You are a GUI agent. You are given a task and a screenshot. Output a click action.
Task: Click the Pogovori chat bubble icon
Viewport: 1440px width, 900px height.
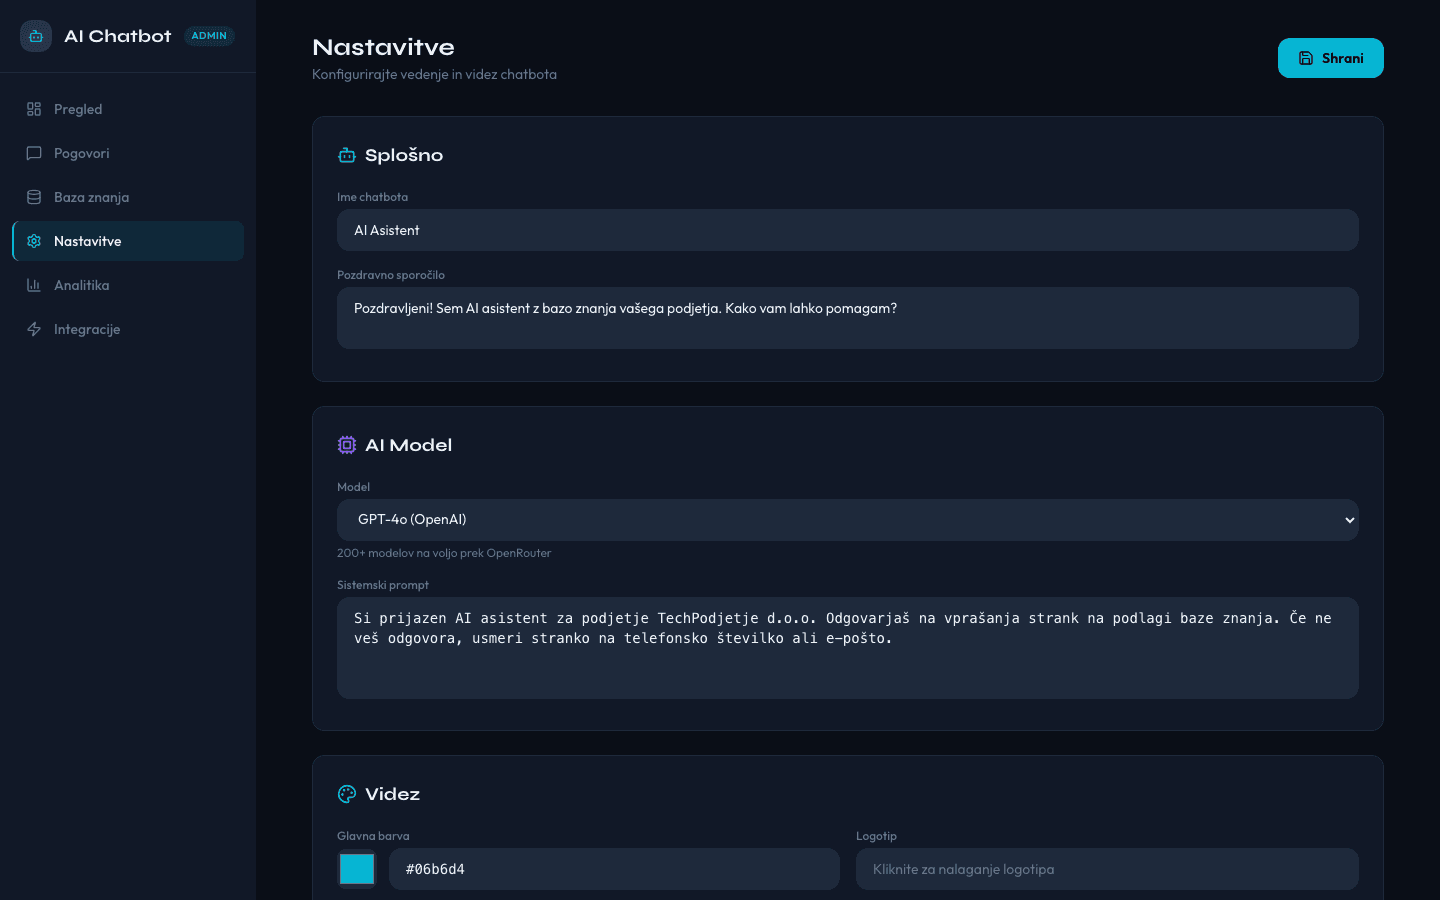point(34,153)
